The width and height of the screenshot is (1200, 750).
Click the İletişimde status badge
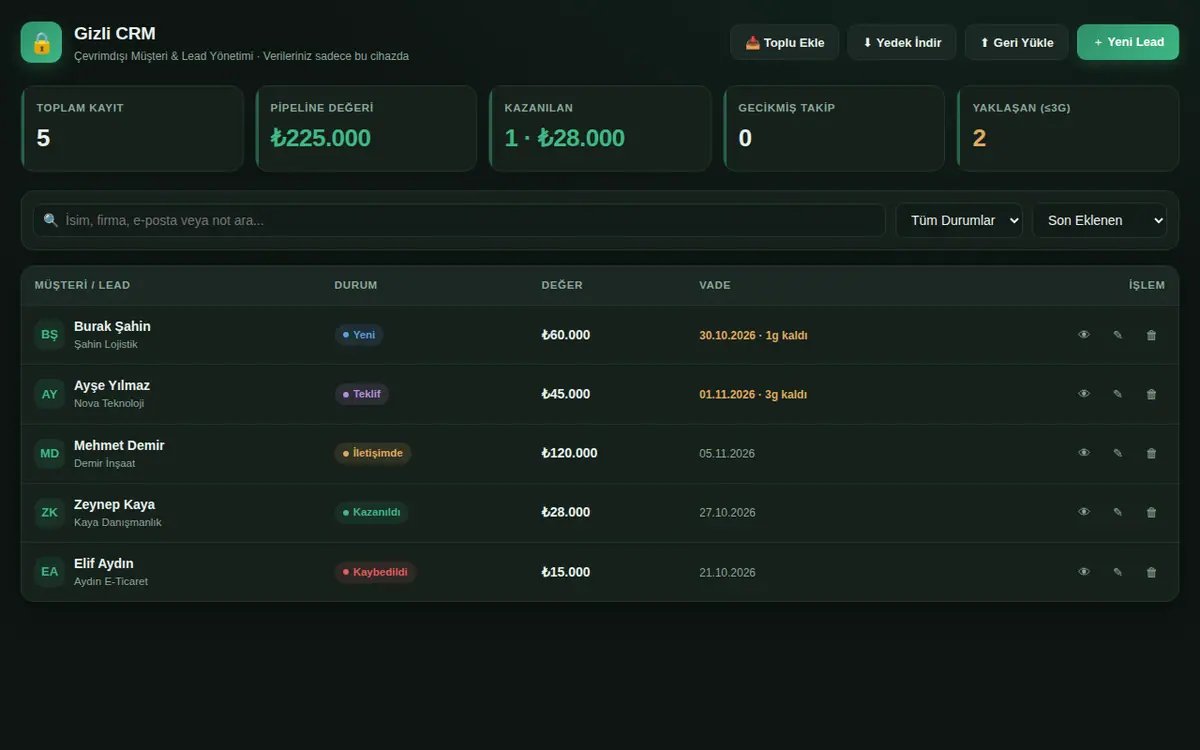pyautogui.click(x=373, y=453)
